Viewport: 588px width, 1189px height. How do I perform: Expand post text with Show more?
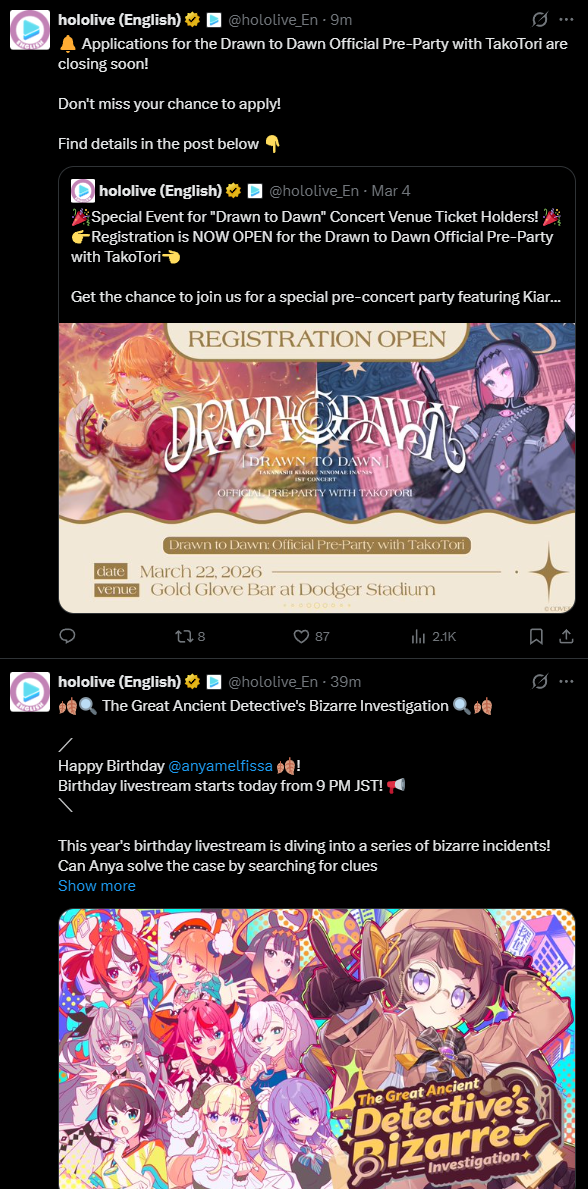tap(97, 886)
